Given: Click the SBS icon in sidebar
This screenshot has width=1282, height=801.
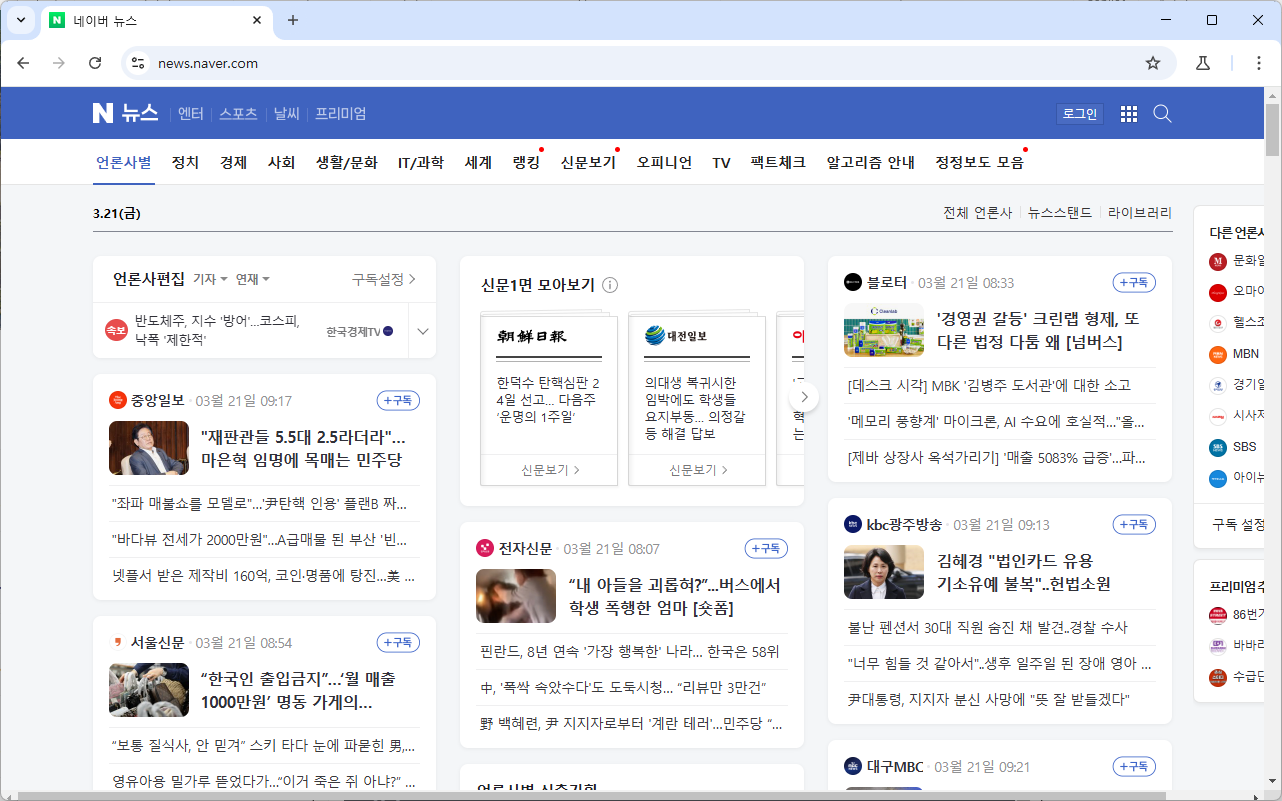Looking at the screenshot, I should tap(1218, 447).
